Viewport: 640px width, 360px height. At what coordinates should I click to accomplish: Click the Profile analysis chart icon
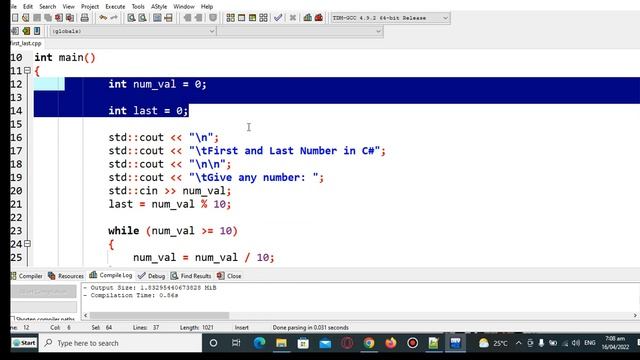(308, 18)
